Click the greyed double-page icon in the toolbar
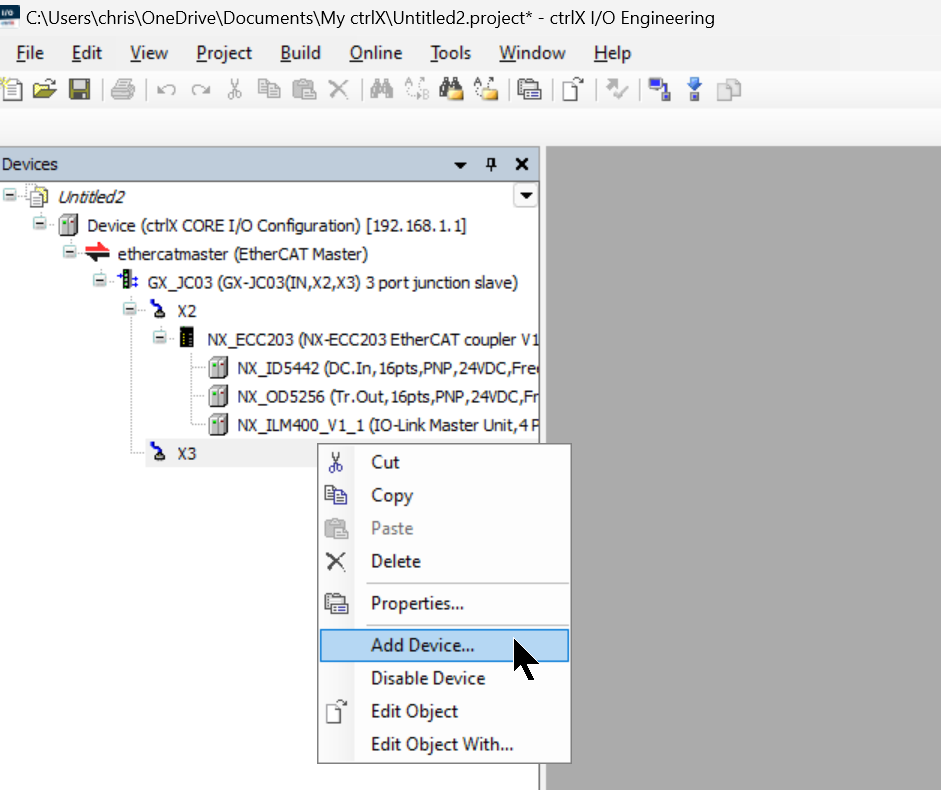 click(x=729, y=90)
